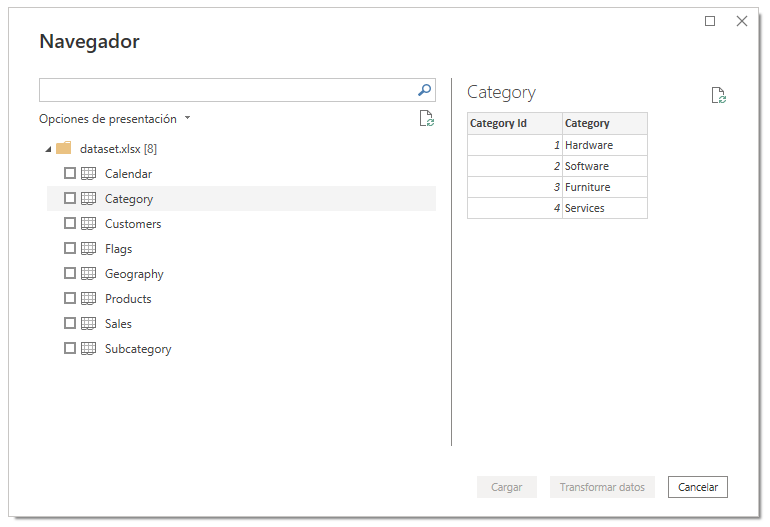Click the Geography table icon
Image resolution: width=770 pixels, height=527 pixels.
tap(88, 274)
